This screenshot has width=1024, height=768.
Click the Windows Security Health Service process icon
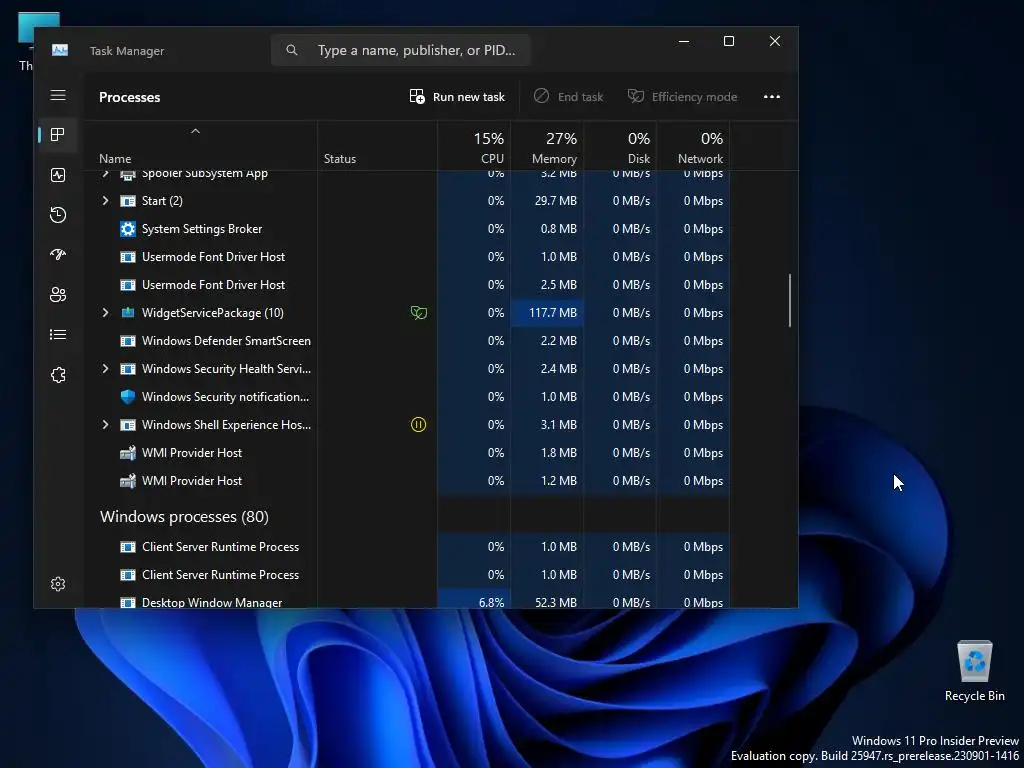pyautogui.click(x=128, y=369)
